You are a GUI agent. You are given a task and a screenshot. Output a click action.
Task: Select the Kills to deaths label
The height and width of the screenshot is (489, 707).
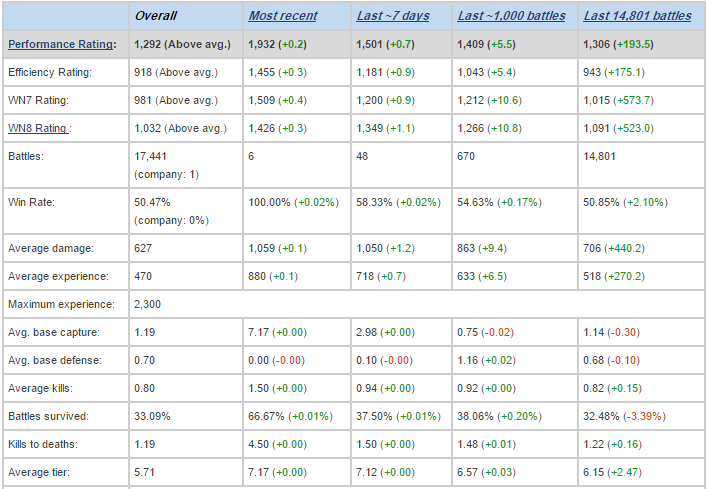tap(43, 444)
